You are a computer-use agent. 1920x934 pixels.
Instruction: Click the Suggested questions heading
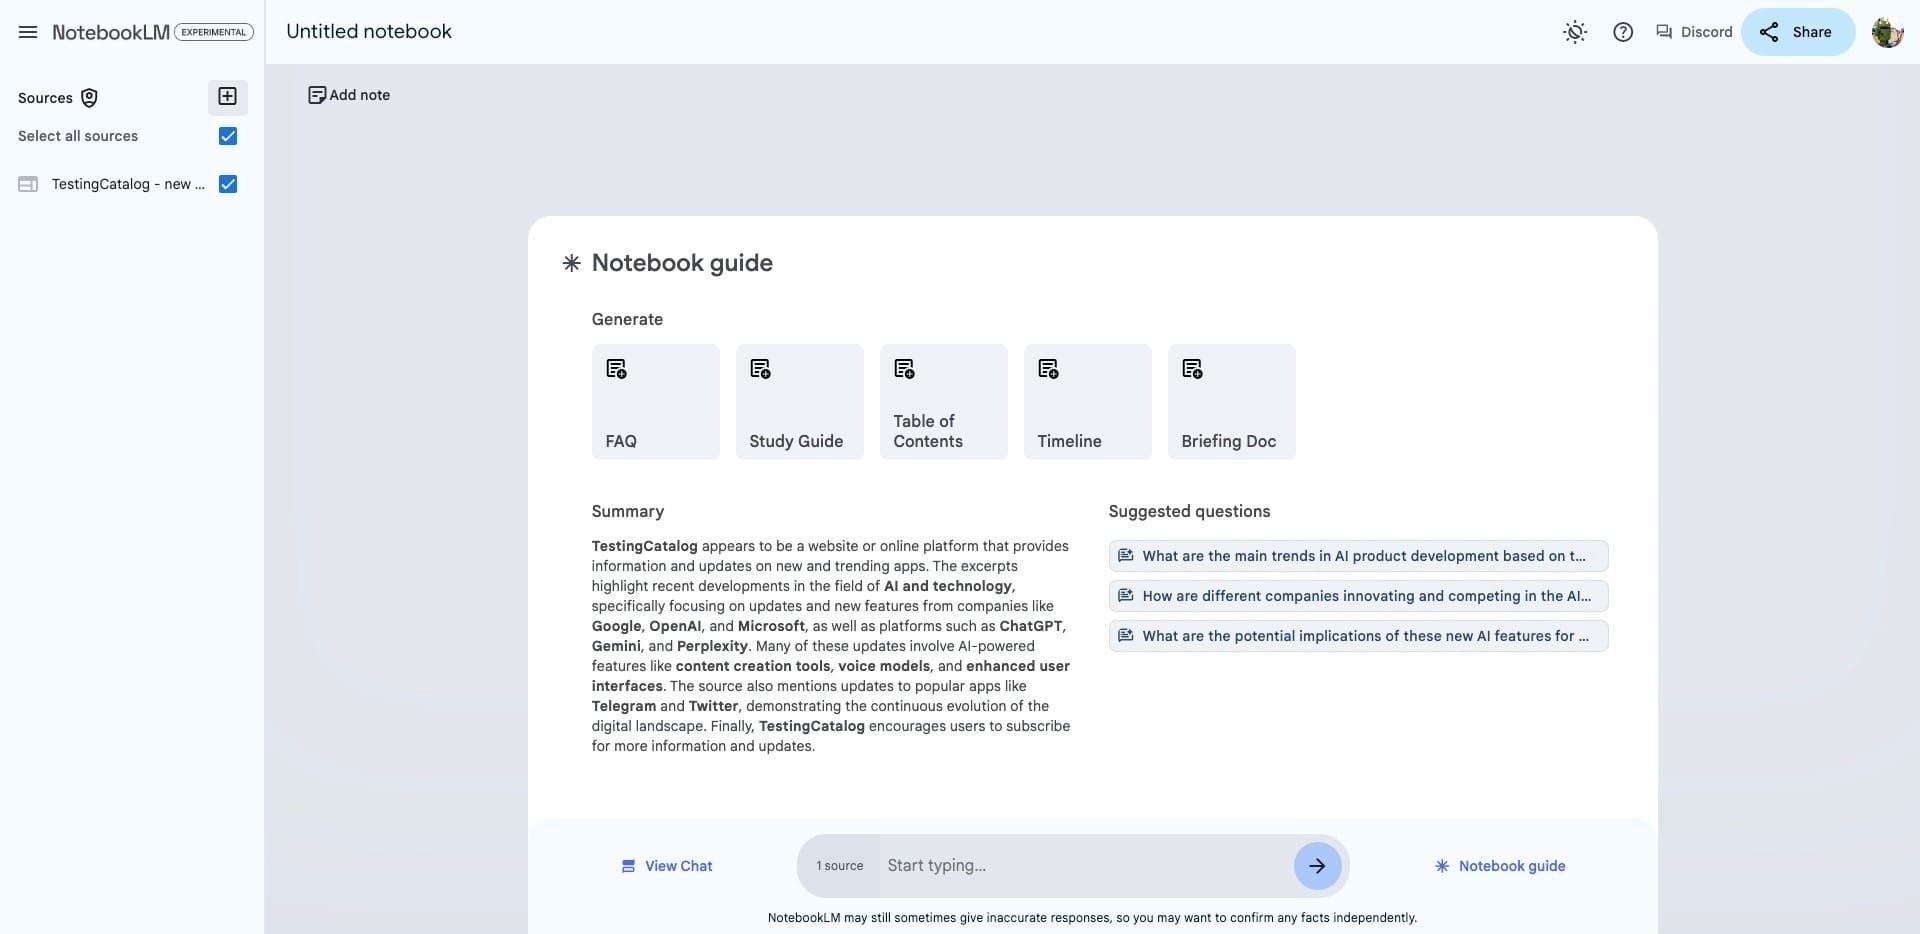pos(1189,511)
